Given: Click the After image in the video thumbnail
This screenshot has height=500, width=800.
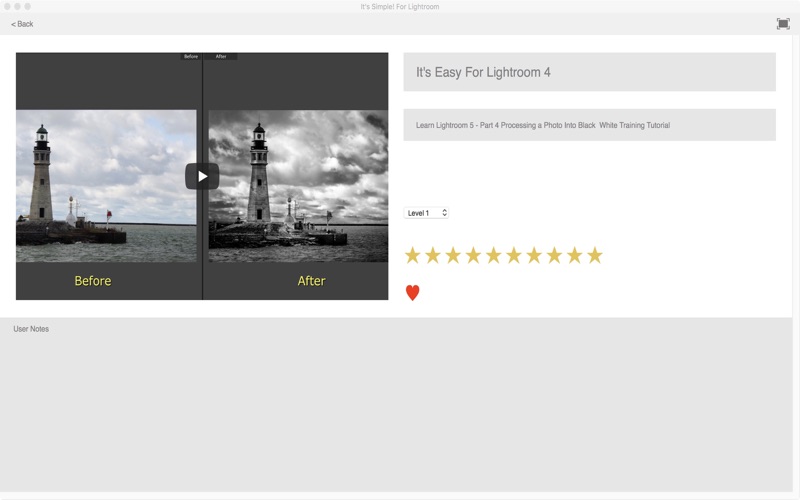Looking at the screenshot, I should (x=298, y=186).
